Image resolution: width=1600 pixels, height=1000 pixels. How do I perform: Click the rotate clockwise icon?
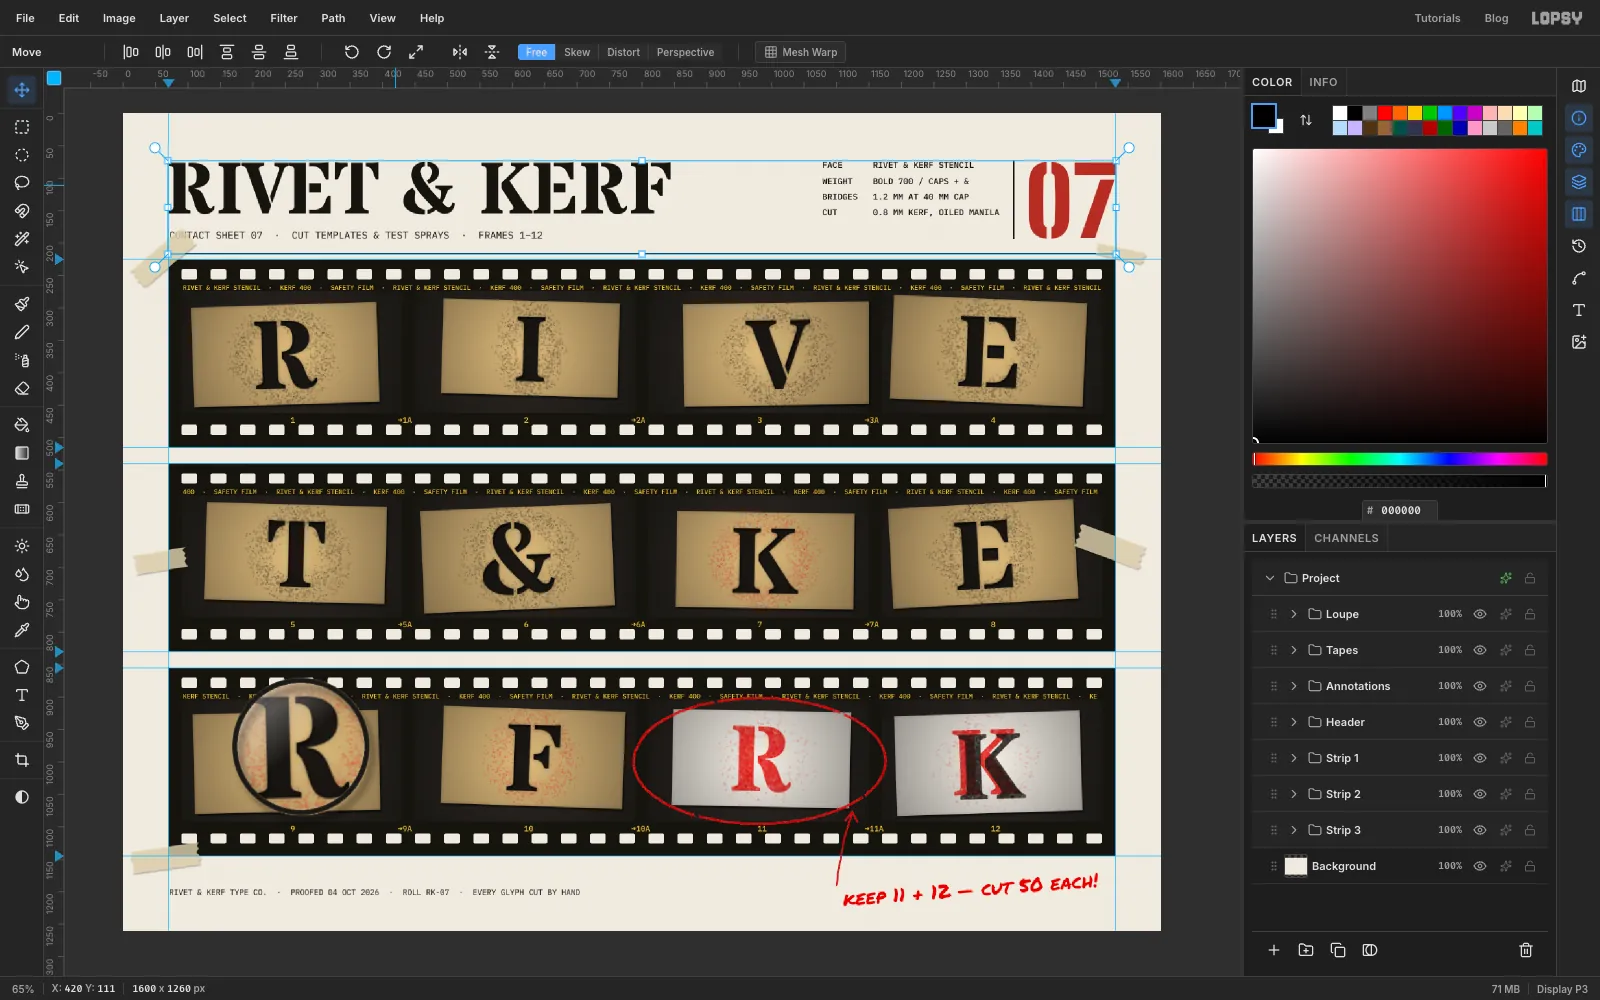click(384, 52)
